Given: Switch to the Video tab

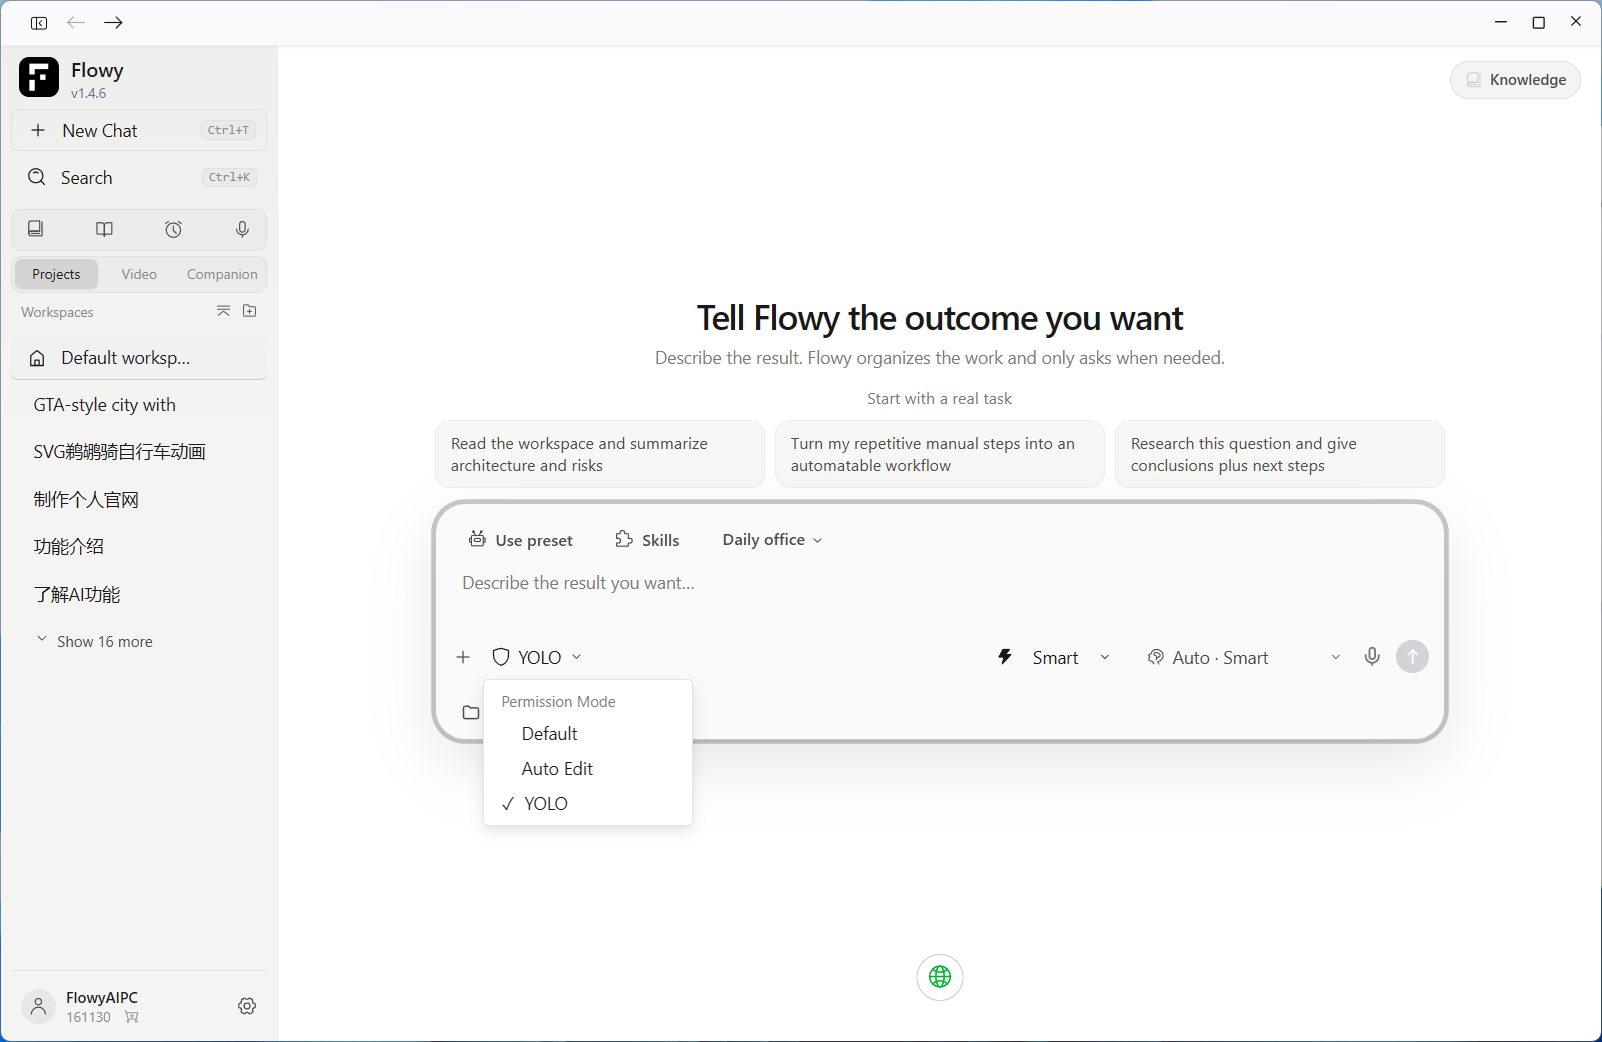Looking at the screenshot, I should click(139, 274).
